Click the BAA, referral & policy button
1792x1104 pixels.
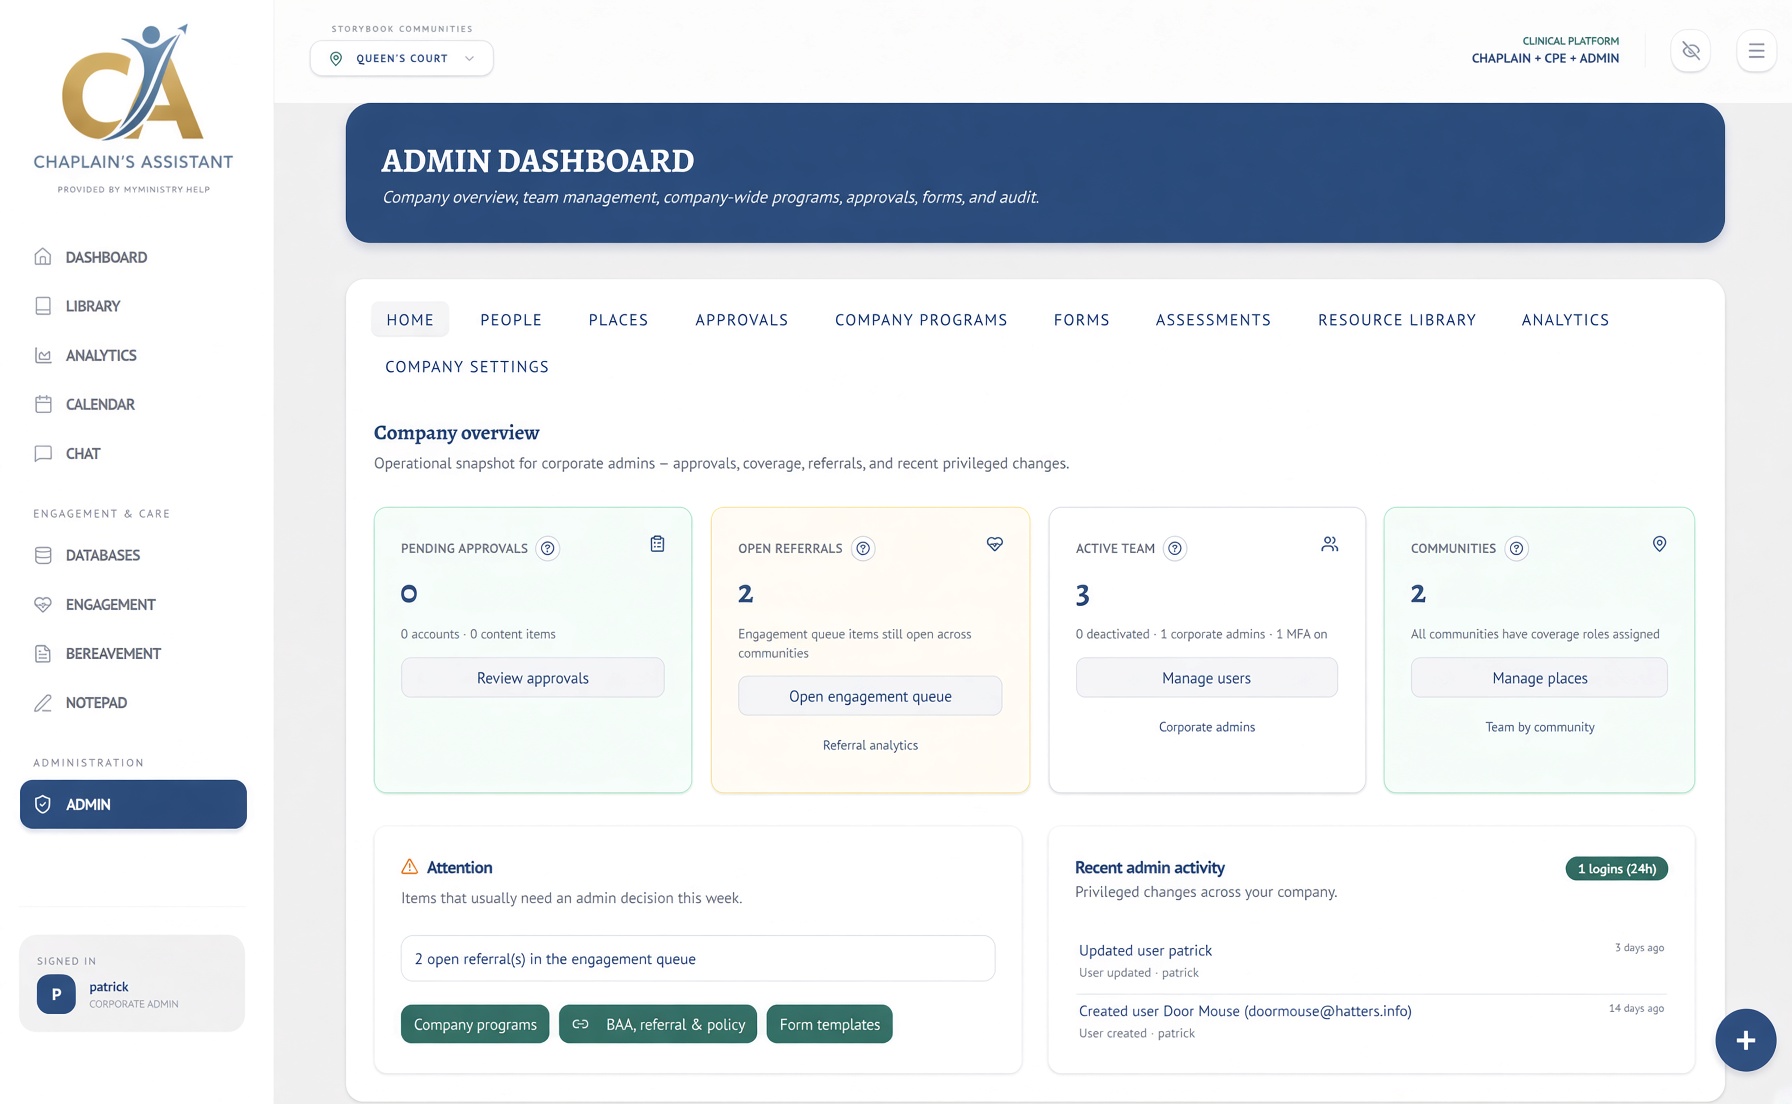pos(658,1024)
